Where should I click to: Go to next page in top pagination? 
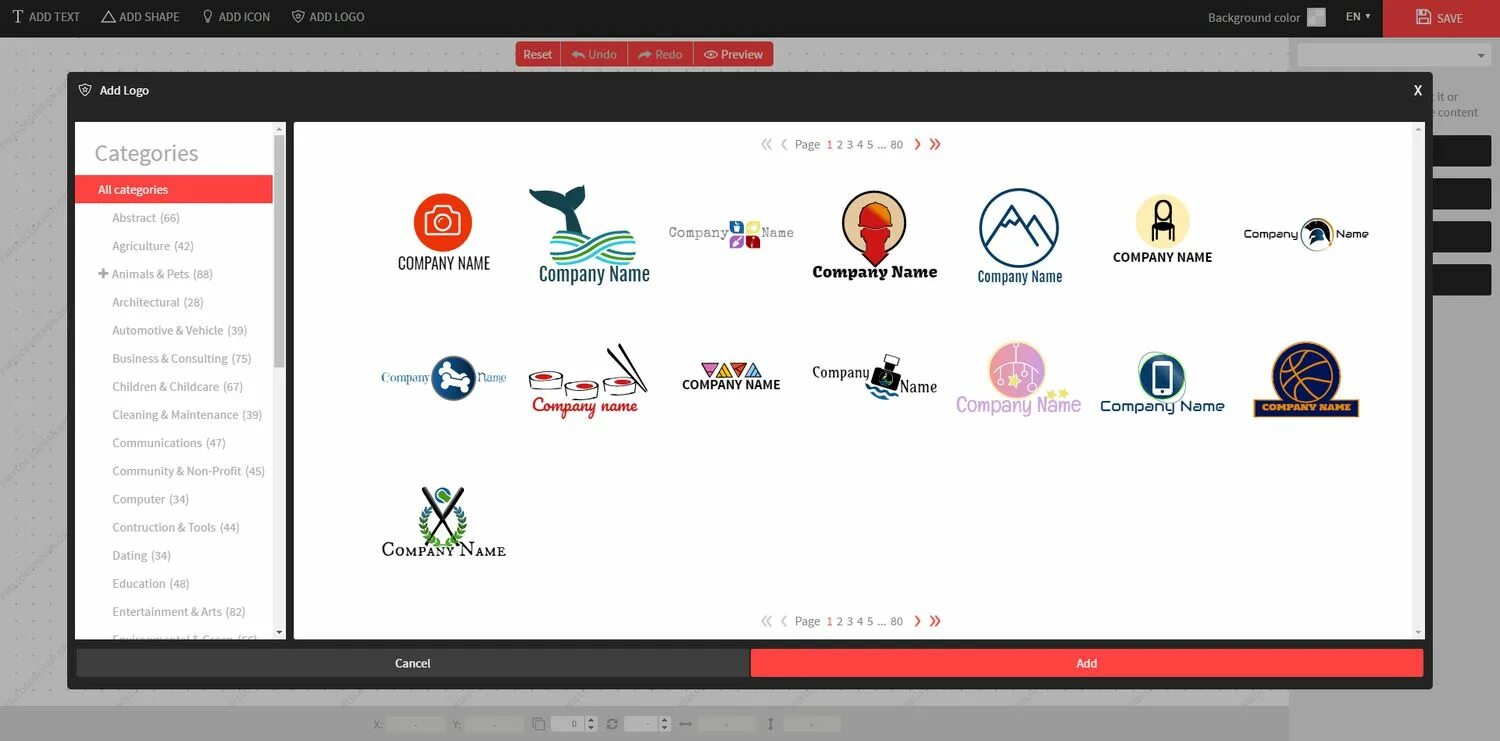pyautogui.click(x=917, y=144)
